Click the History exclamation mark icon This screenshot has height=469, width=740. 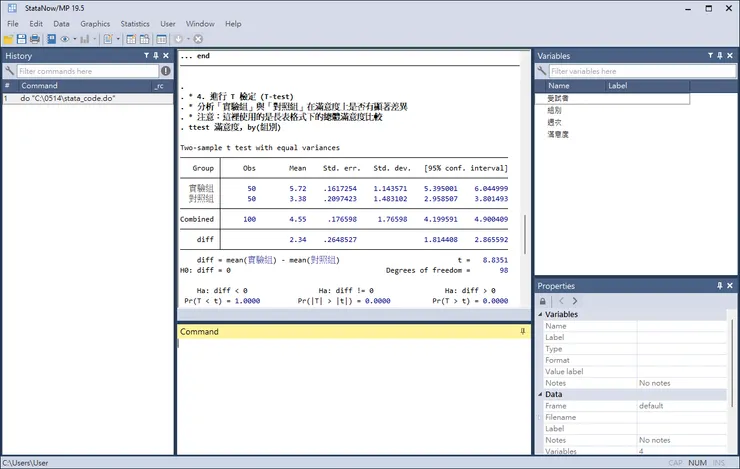tap(166, 71)
